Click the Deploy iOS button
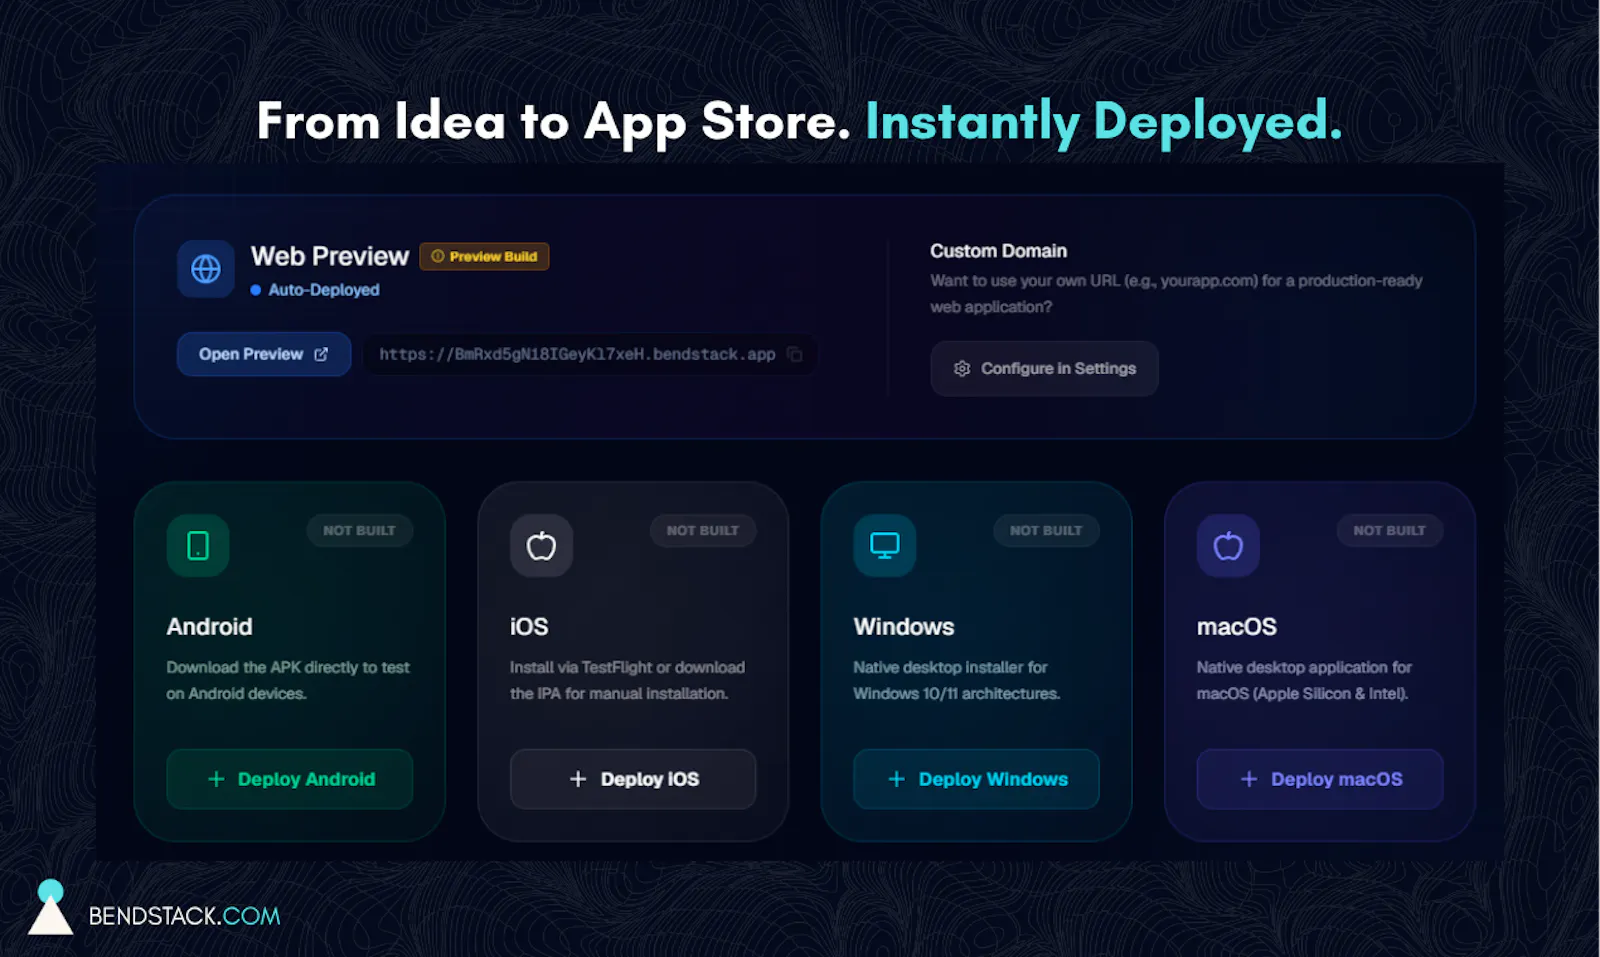The image size is (1600, 957). tap(633, 779)
